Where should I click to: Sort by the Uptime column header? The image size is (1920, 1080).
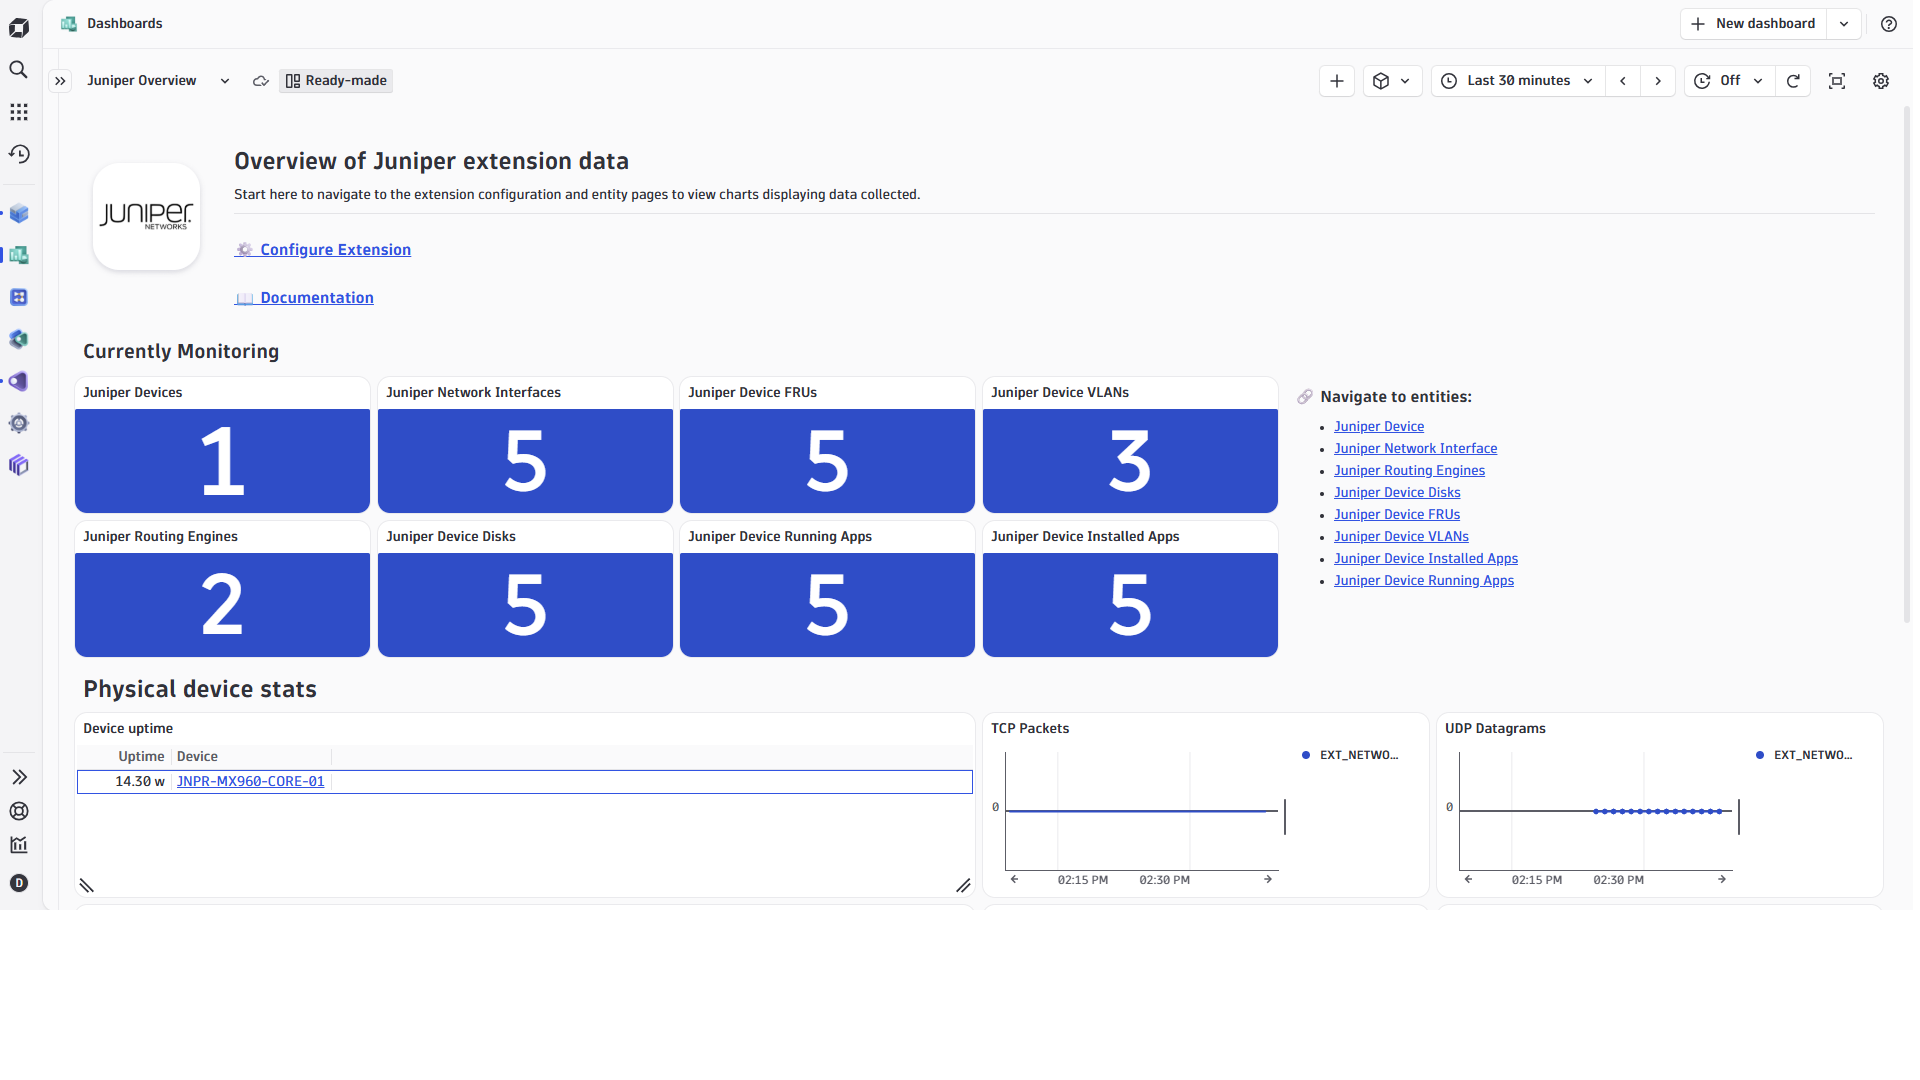141,757
